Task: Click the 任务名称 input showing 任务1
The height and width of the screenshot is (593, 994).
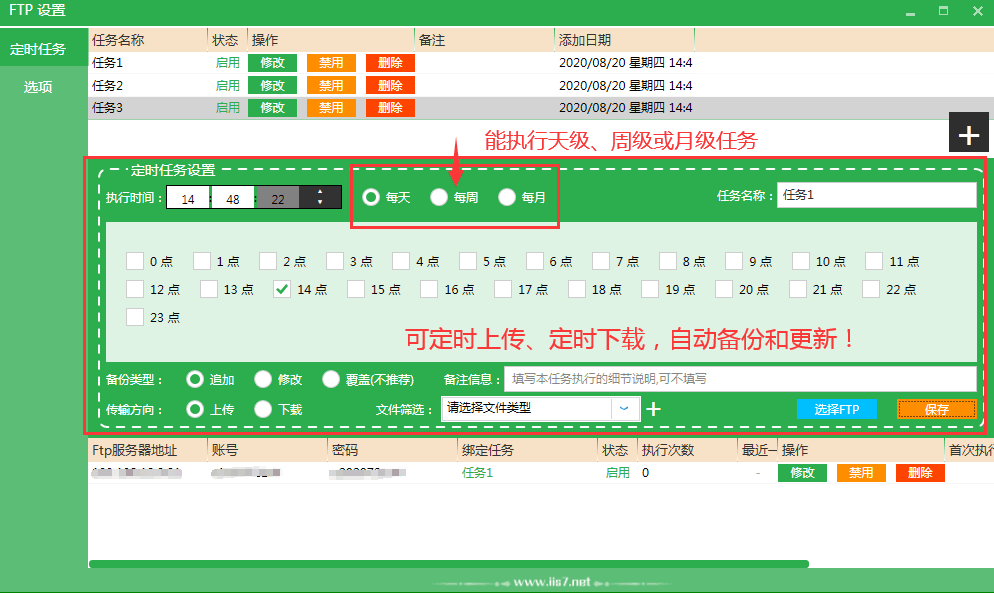Action: point(877,194)
